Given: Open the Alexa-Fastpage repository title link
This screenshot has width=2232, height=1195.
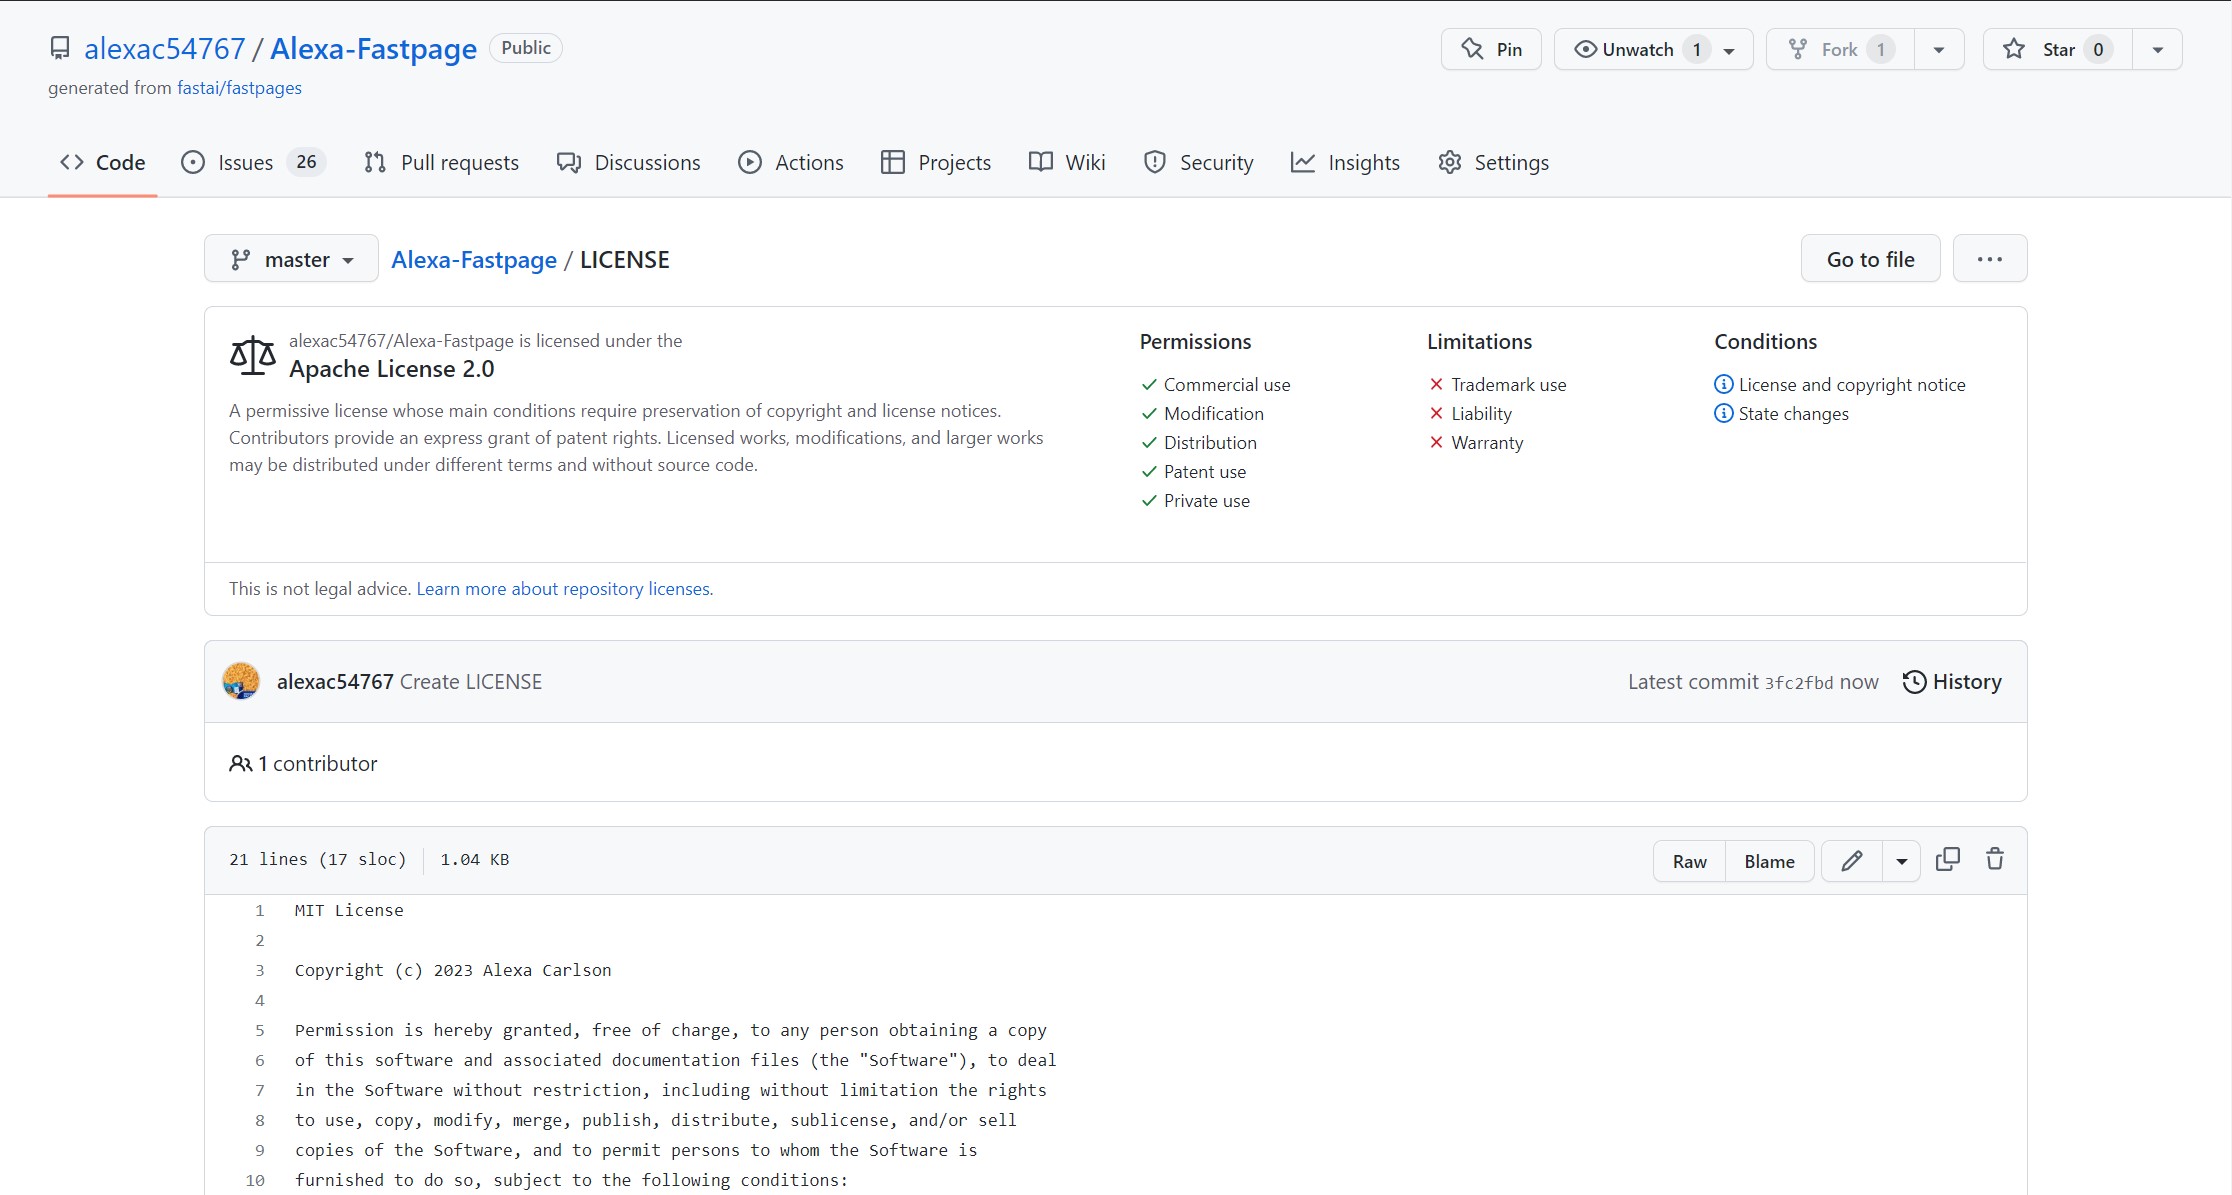Looking at the screenshot, I should click(373, 48).
